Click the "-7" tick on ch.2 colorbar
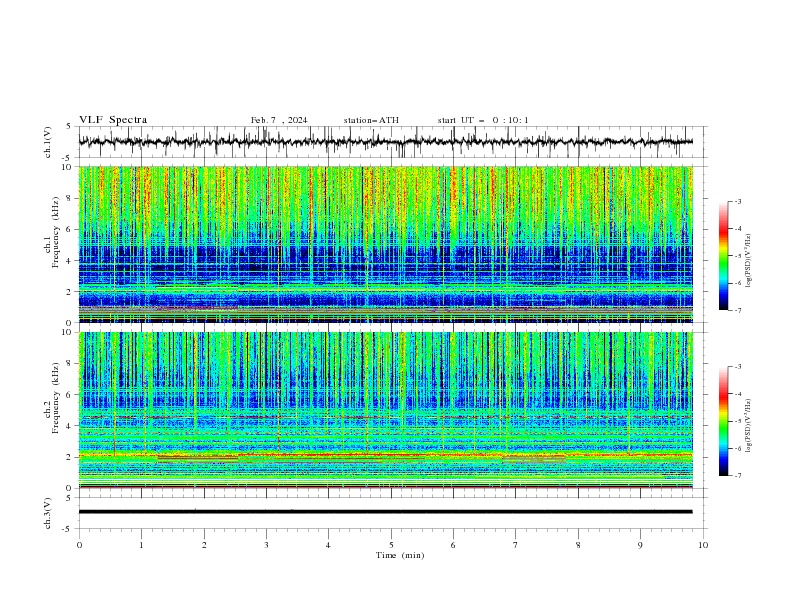The image size is (792, 612). tap(737, 475)
